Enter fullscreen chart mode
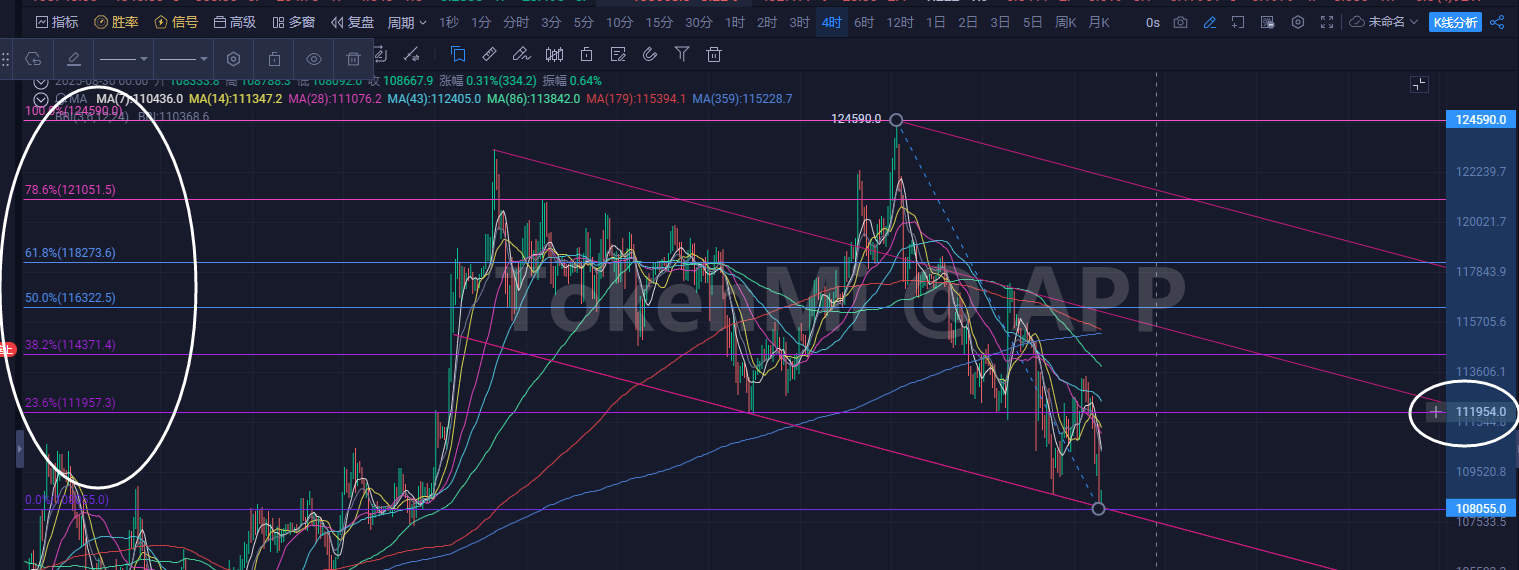The image size is (1519, 570). (x=1327, y=22)
